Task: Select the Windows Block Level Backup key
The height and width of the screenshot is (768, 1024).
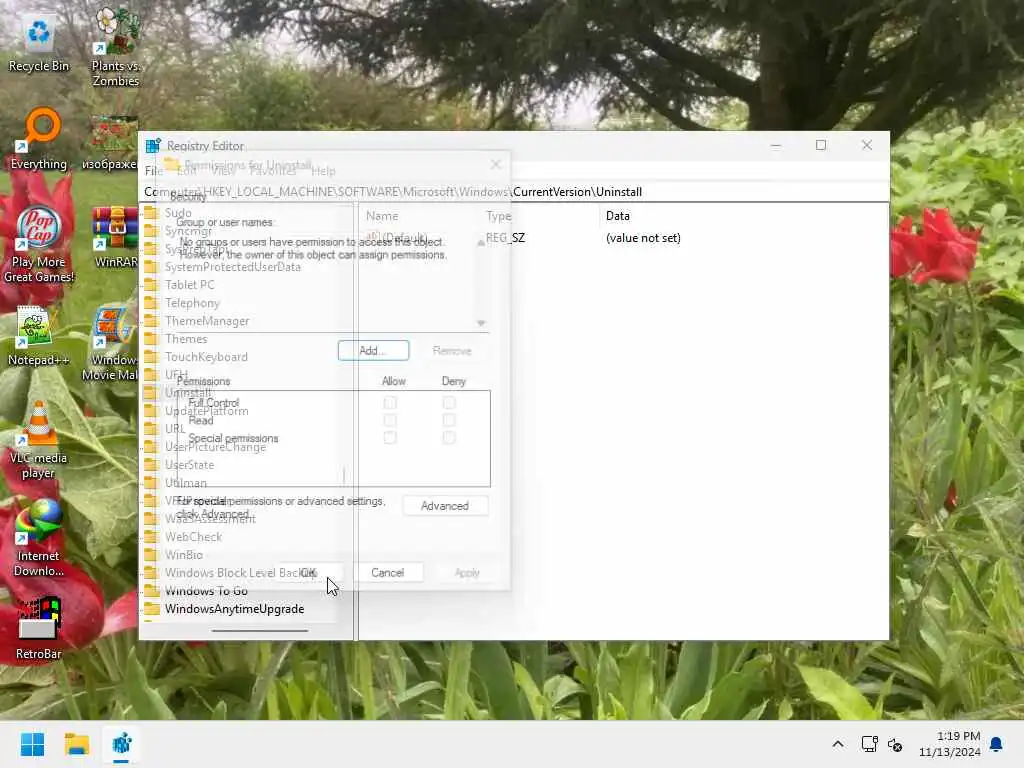Action: pyautogui.click(x=240, y=573)
